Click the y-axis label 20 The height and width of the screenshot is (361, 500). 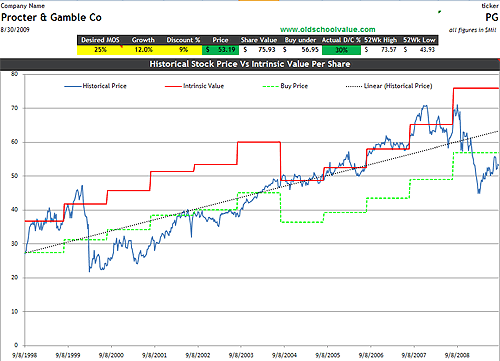pos(15,278)
